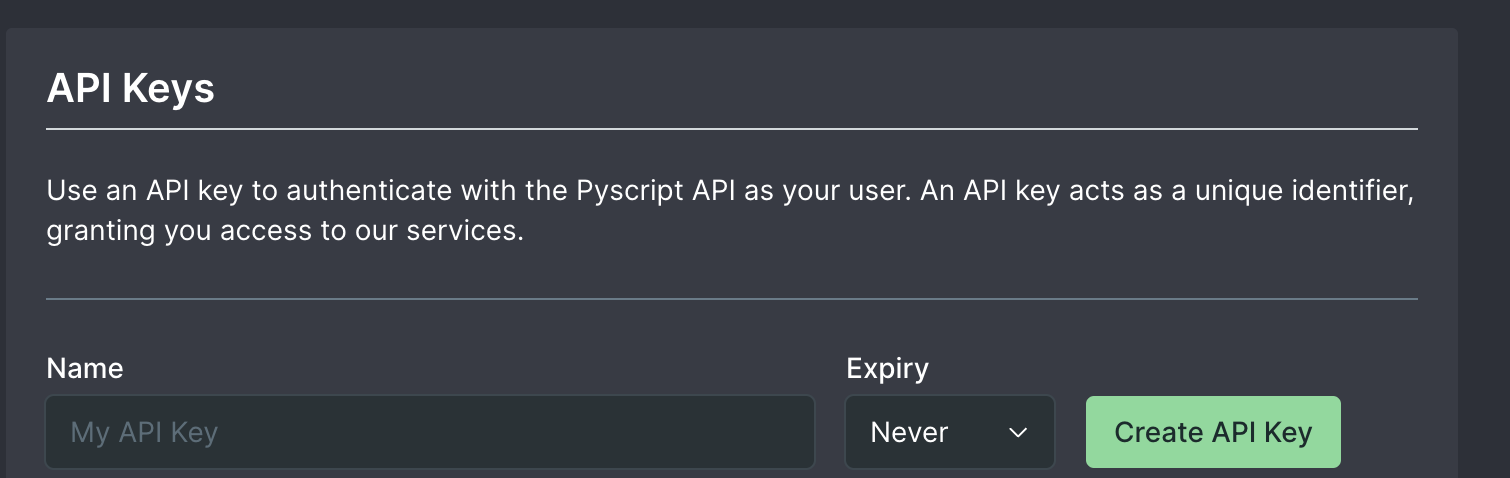Open the Expiry dropdown showing Never
Screen dimensions: 1510x478
coord(950,432)
